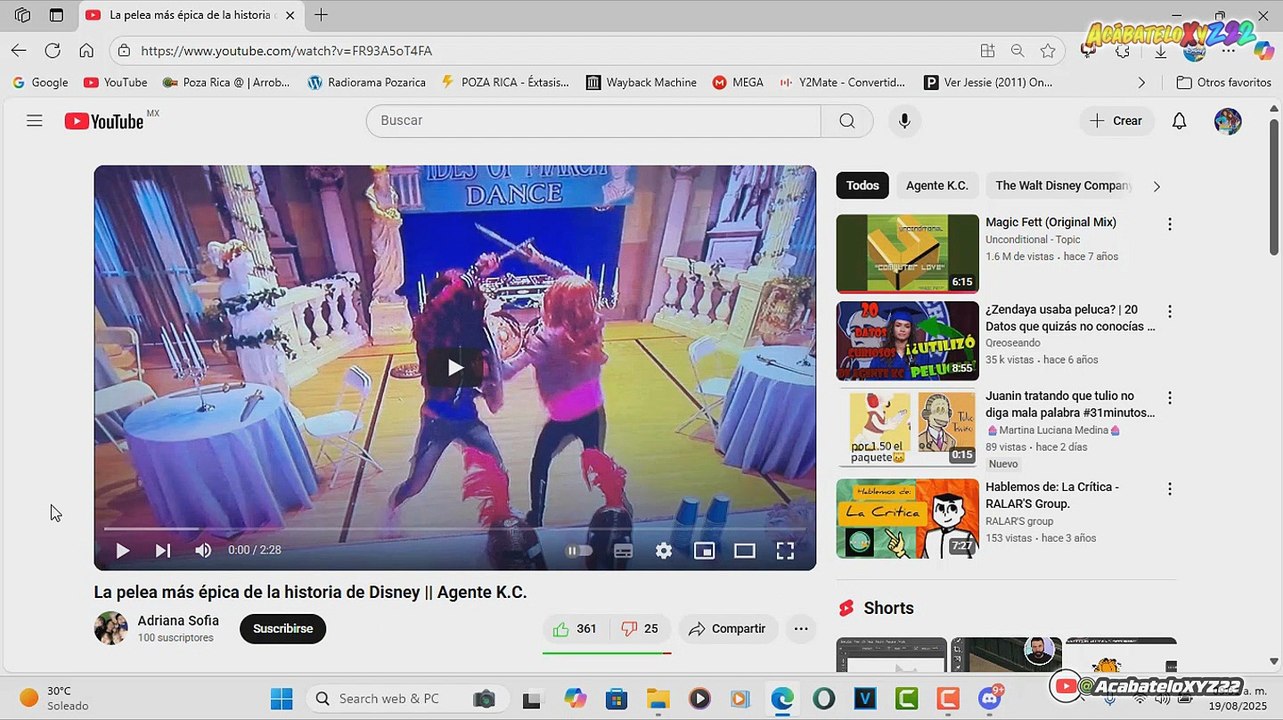Add this page to favorites with the star
1283x720 pixels.
click(1048, 51)
